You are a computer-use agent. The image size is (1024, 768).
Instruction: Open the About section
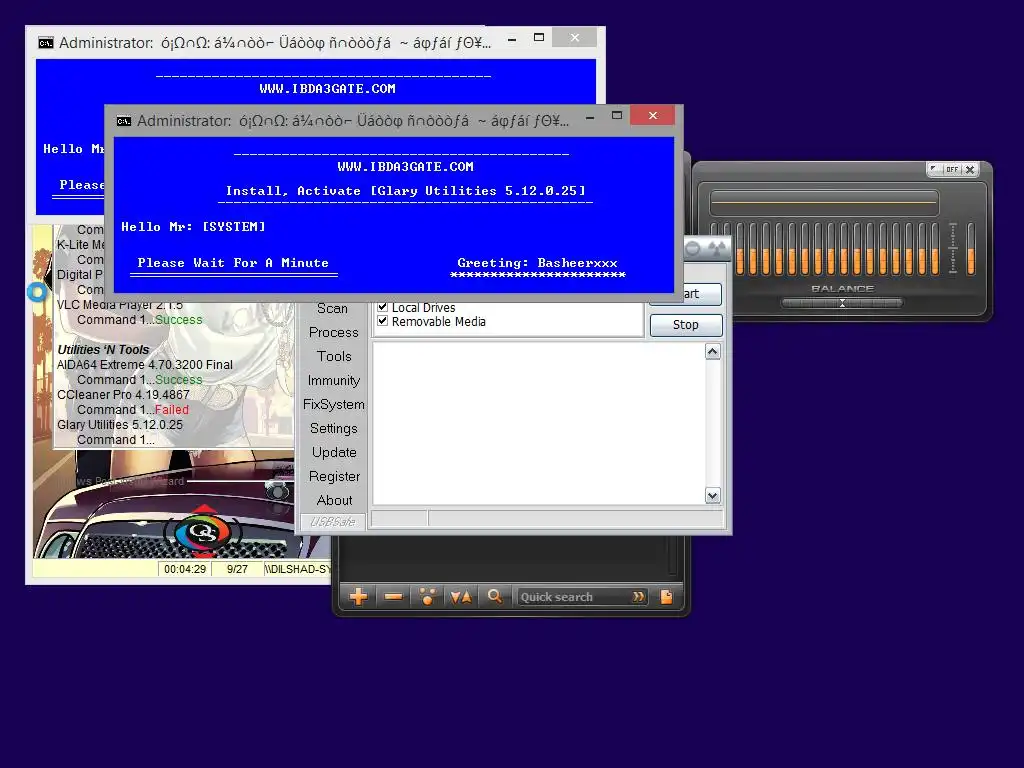tap(334, 500)
